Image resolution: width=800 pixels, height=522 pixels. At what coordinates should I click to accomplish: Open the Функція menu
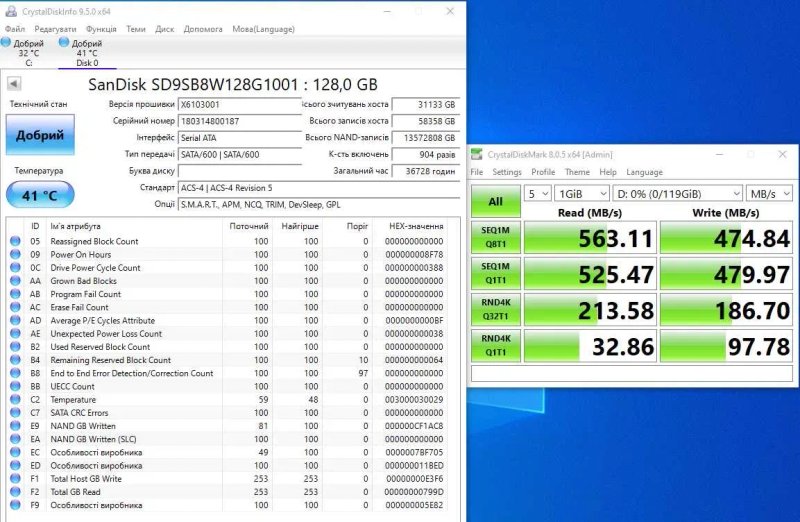pyautogui.click(x=101, y=29)
